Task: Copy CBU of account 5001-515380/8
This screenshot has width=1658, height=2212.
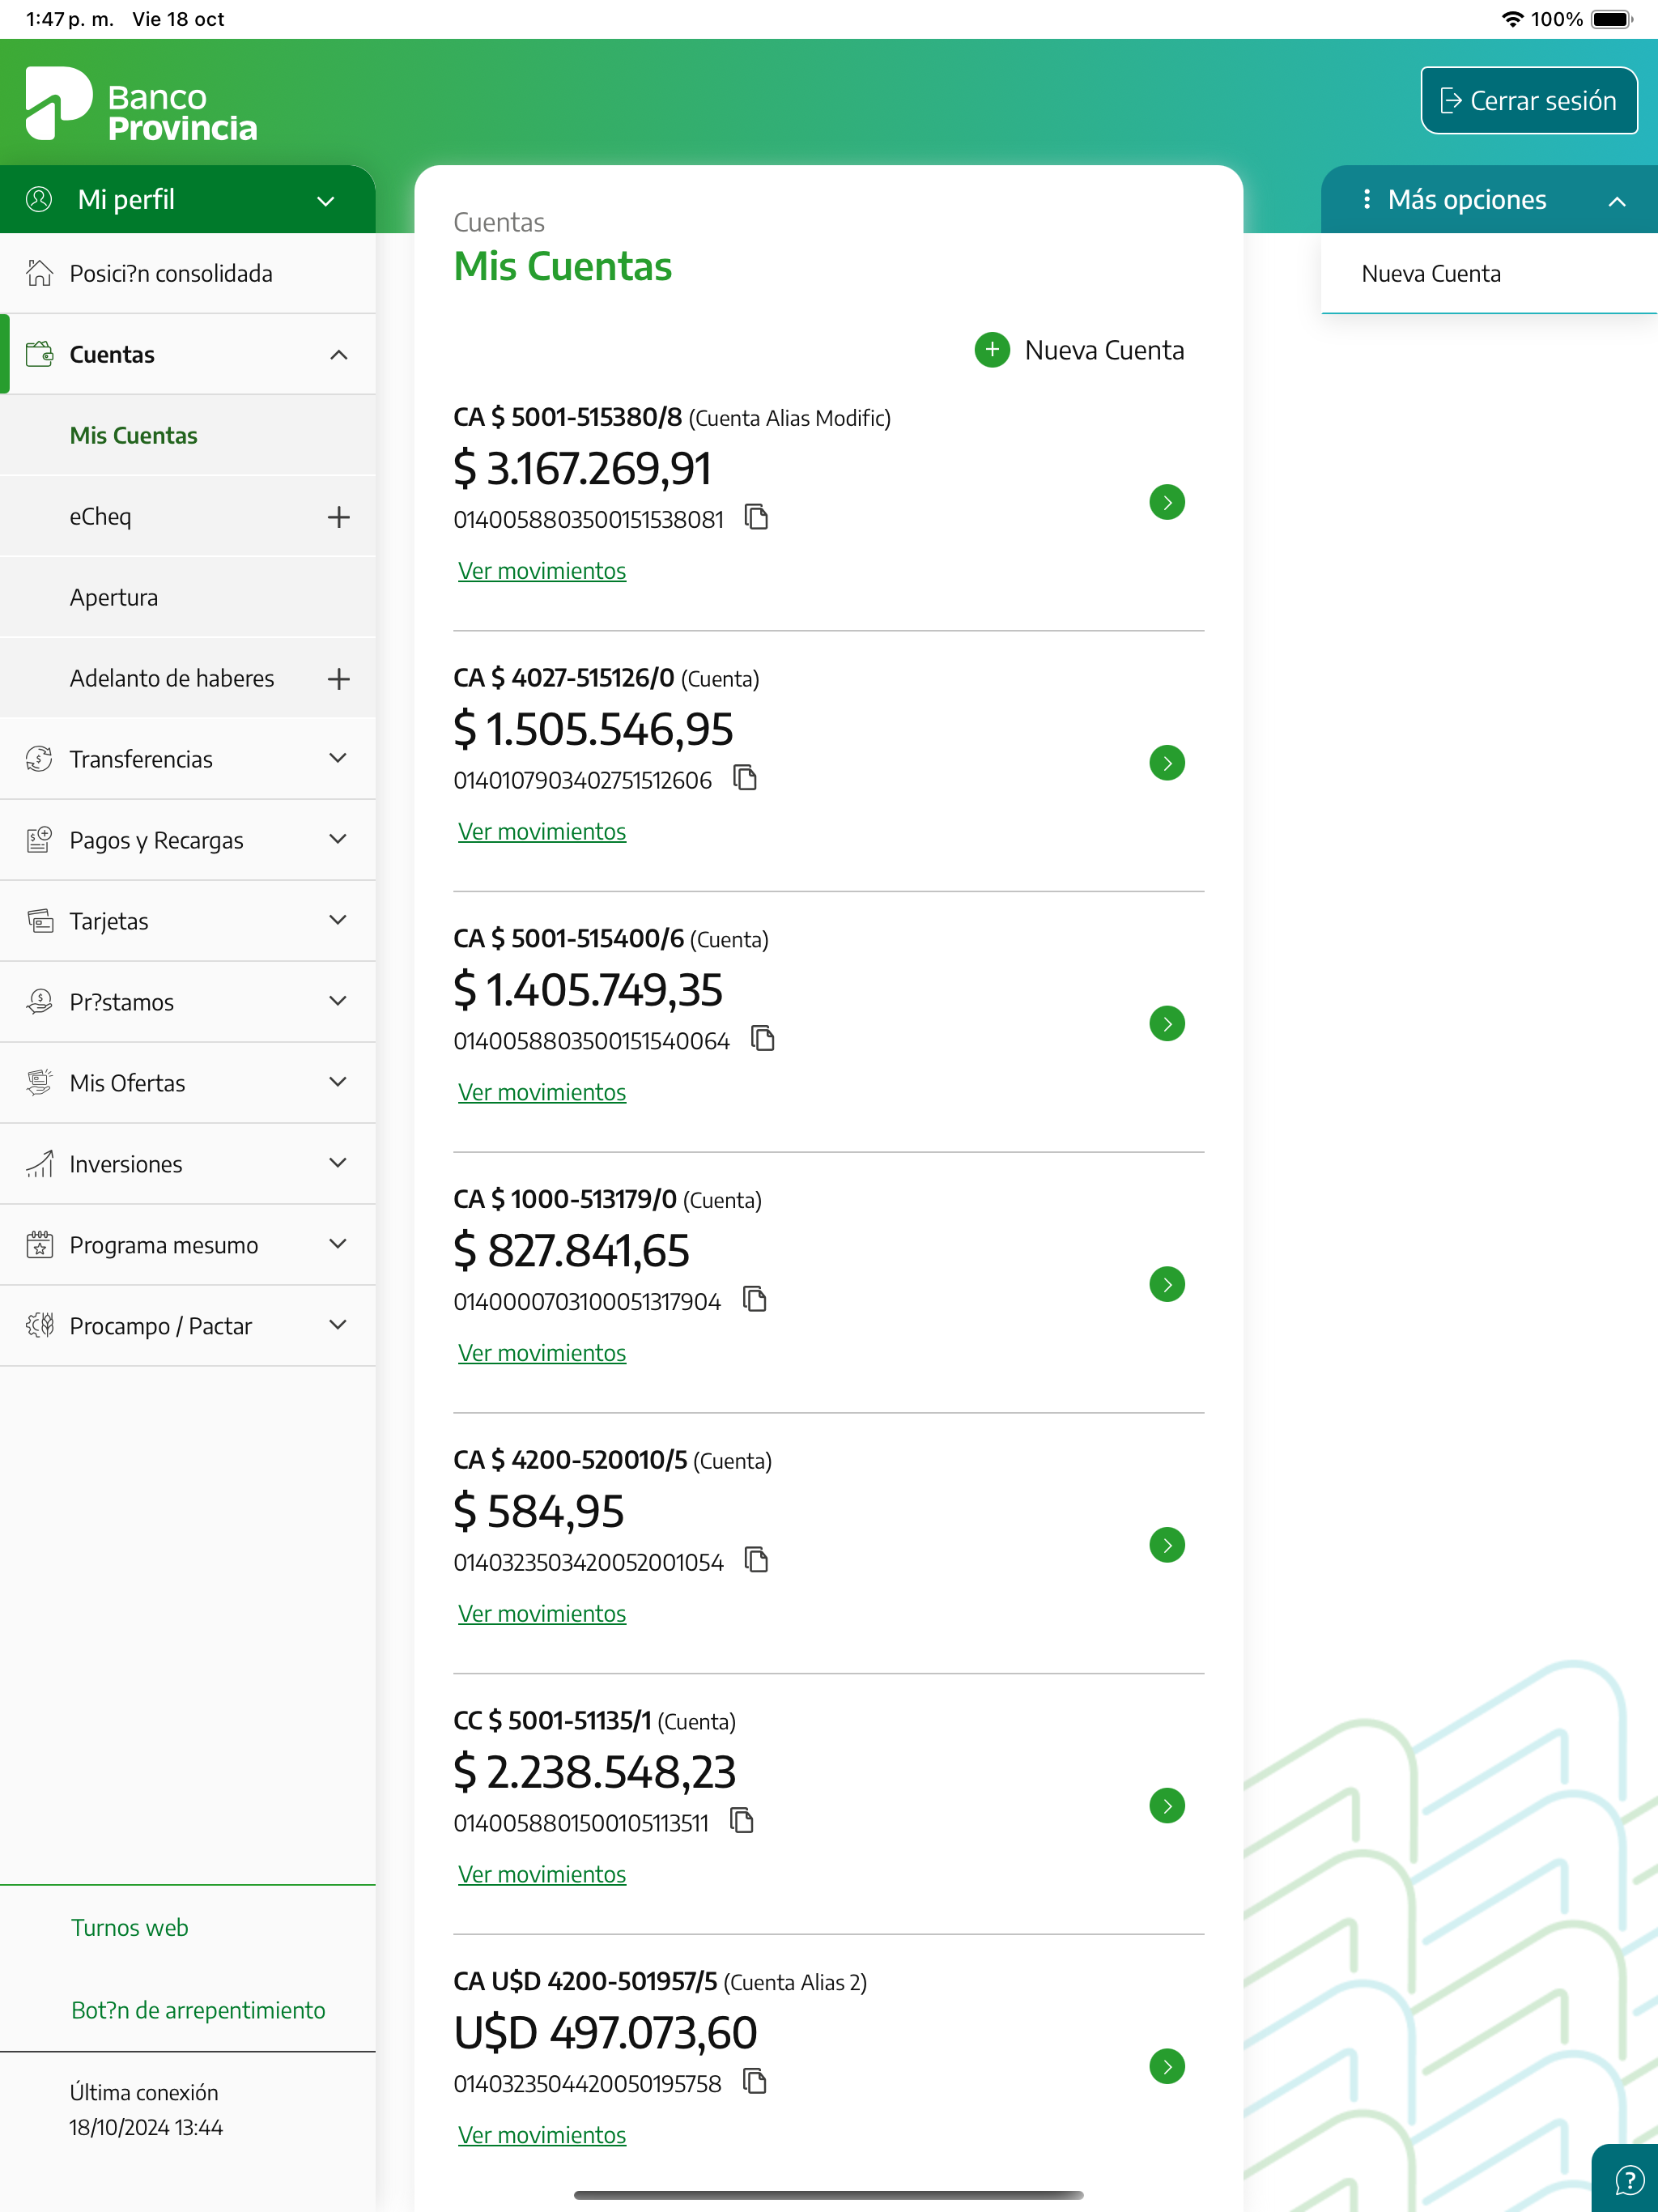Action: click(757, 517)
